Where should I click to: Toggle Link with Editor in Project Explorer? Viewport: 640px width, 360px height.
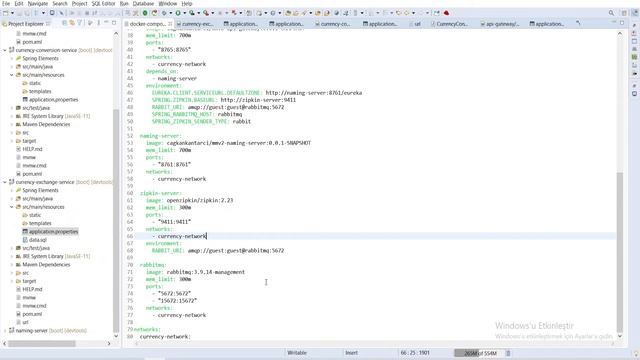(72, 23)
